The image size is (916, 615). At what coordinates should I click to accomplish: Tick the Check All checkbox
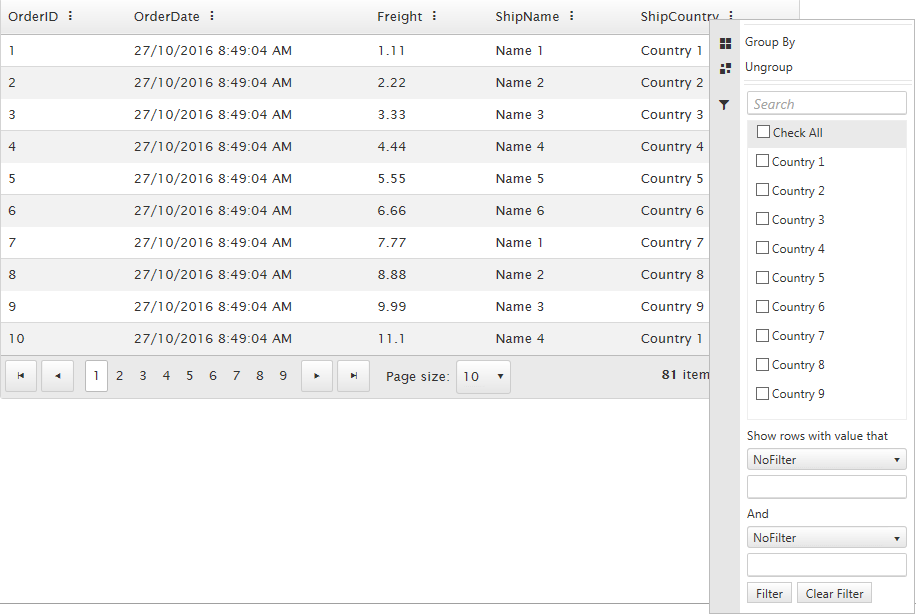point(764,132)
